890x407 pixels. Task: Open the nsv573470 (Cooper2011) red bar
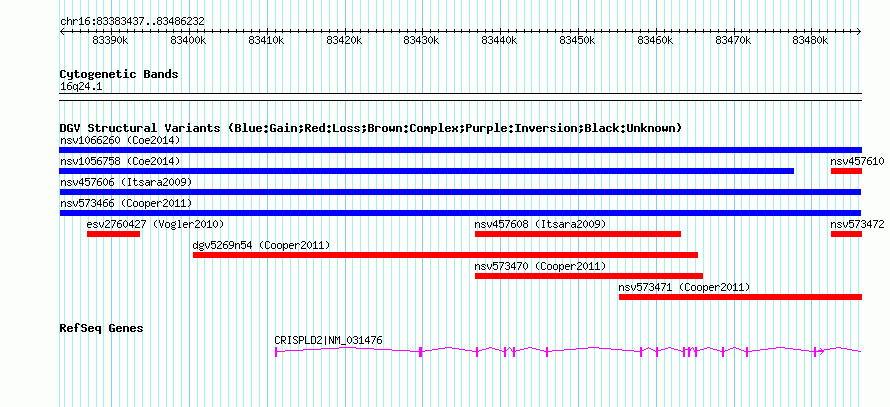coord(589,276)
